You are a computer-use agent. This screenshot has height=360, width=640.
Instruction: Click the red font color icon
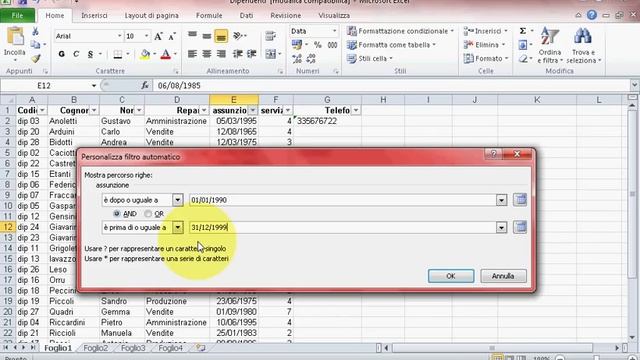165,54
